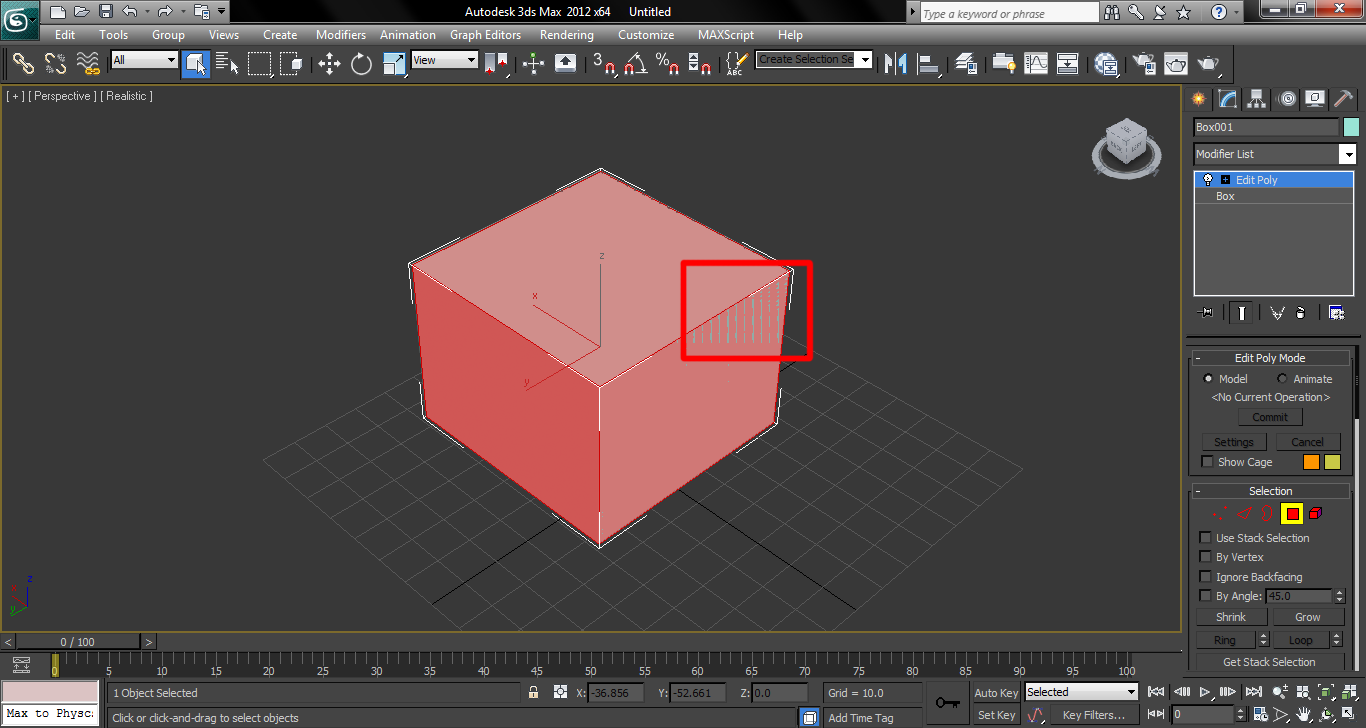This screenshot has height=728, width=1366.
Task: Toggle the 3D Snaps icon
Action: [604, 63]
